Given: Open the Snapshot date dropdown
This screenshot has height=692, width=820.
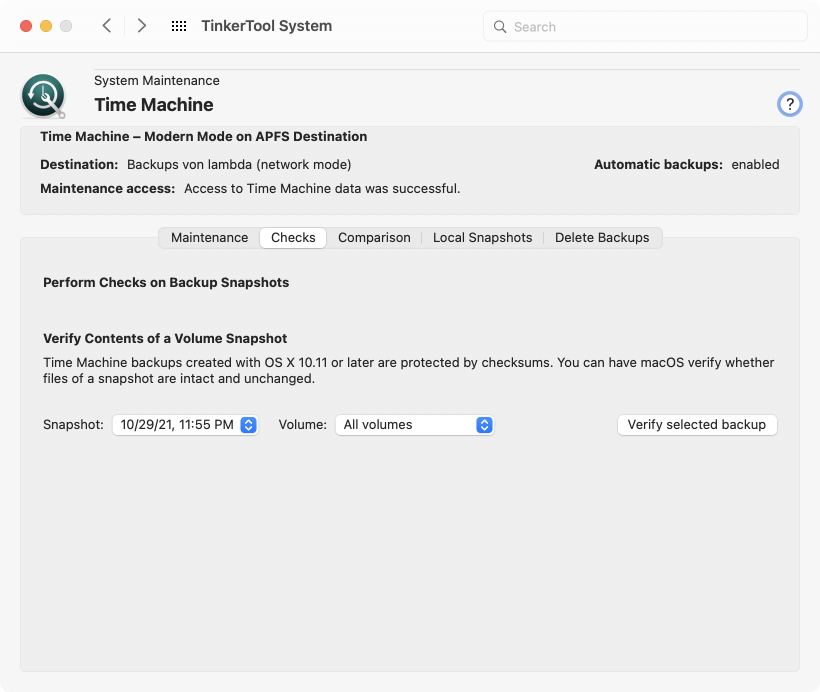Looking at the screenshot, I should [x=186, y=425].
